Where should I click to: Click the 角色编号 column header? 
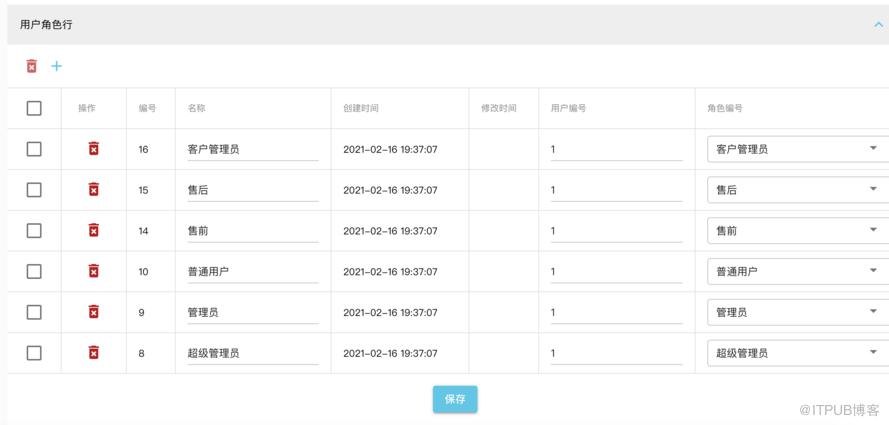[x=725, y=108]
